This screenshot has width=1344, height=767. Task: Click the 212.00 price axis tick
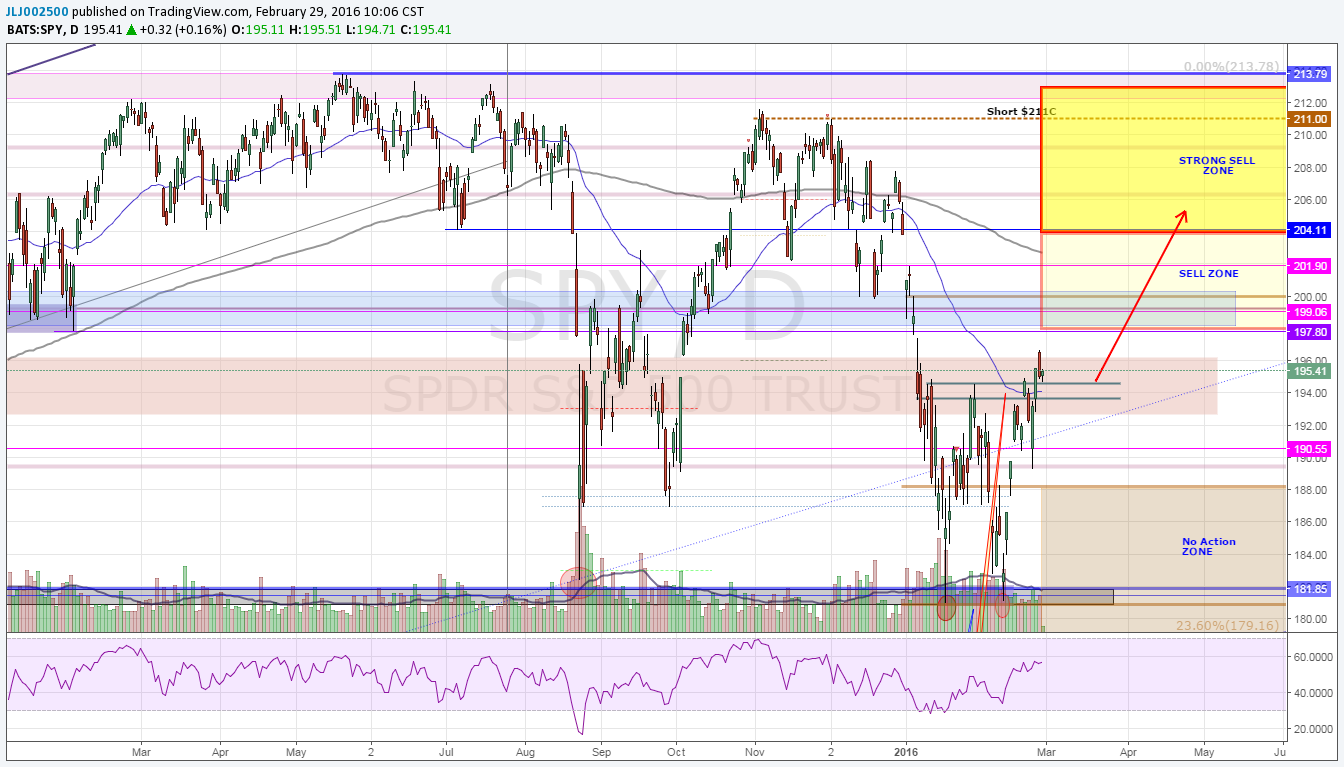(x=1310, y=103)
